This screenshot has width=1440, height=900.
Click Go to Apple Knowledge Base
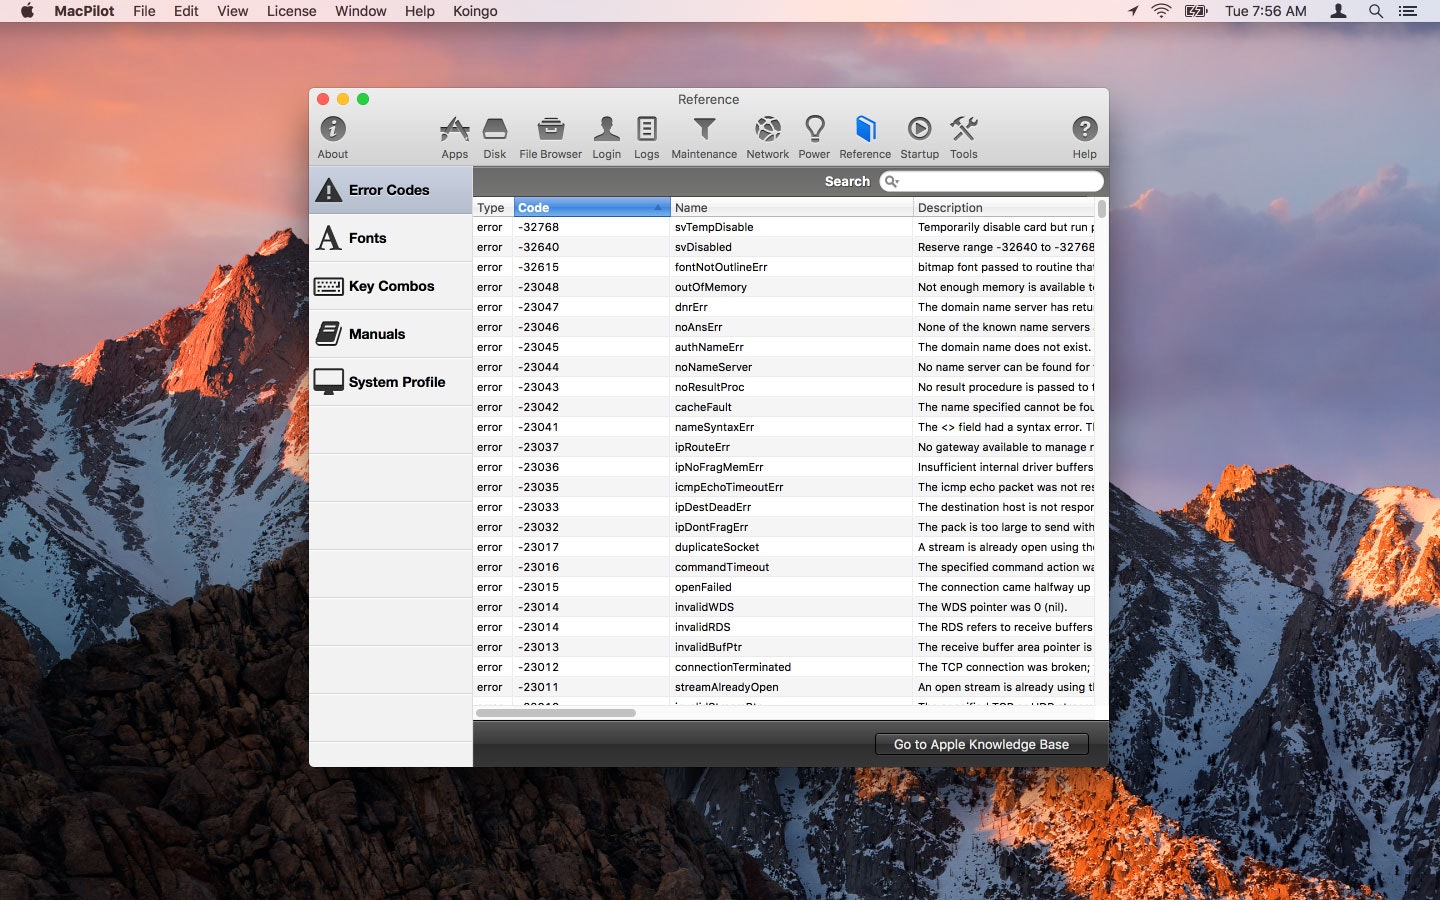pos(981,744)
